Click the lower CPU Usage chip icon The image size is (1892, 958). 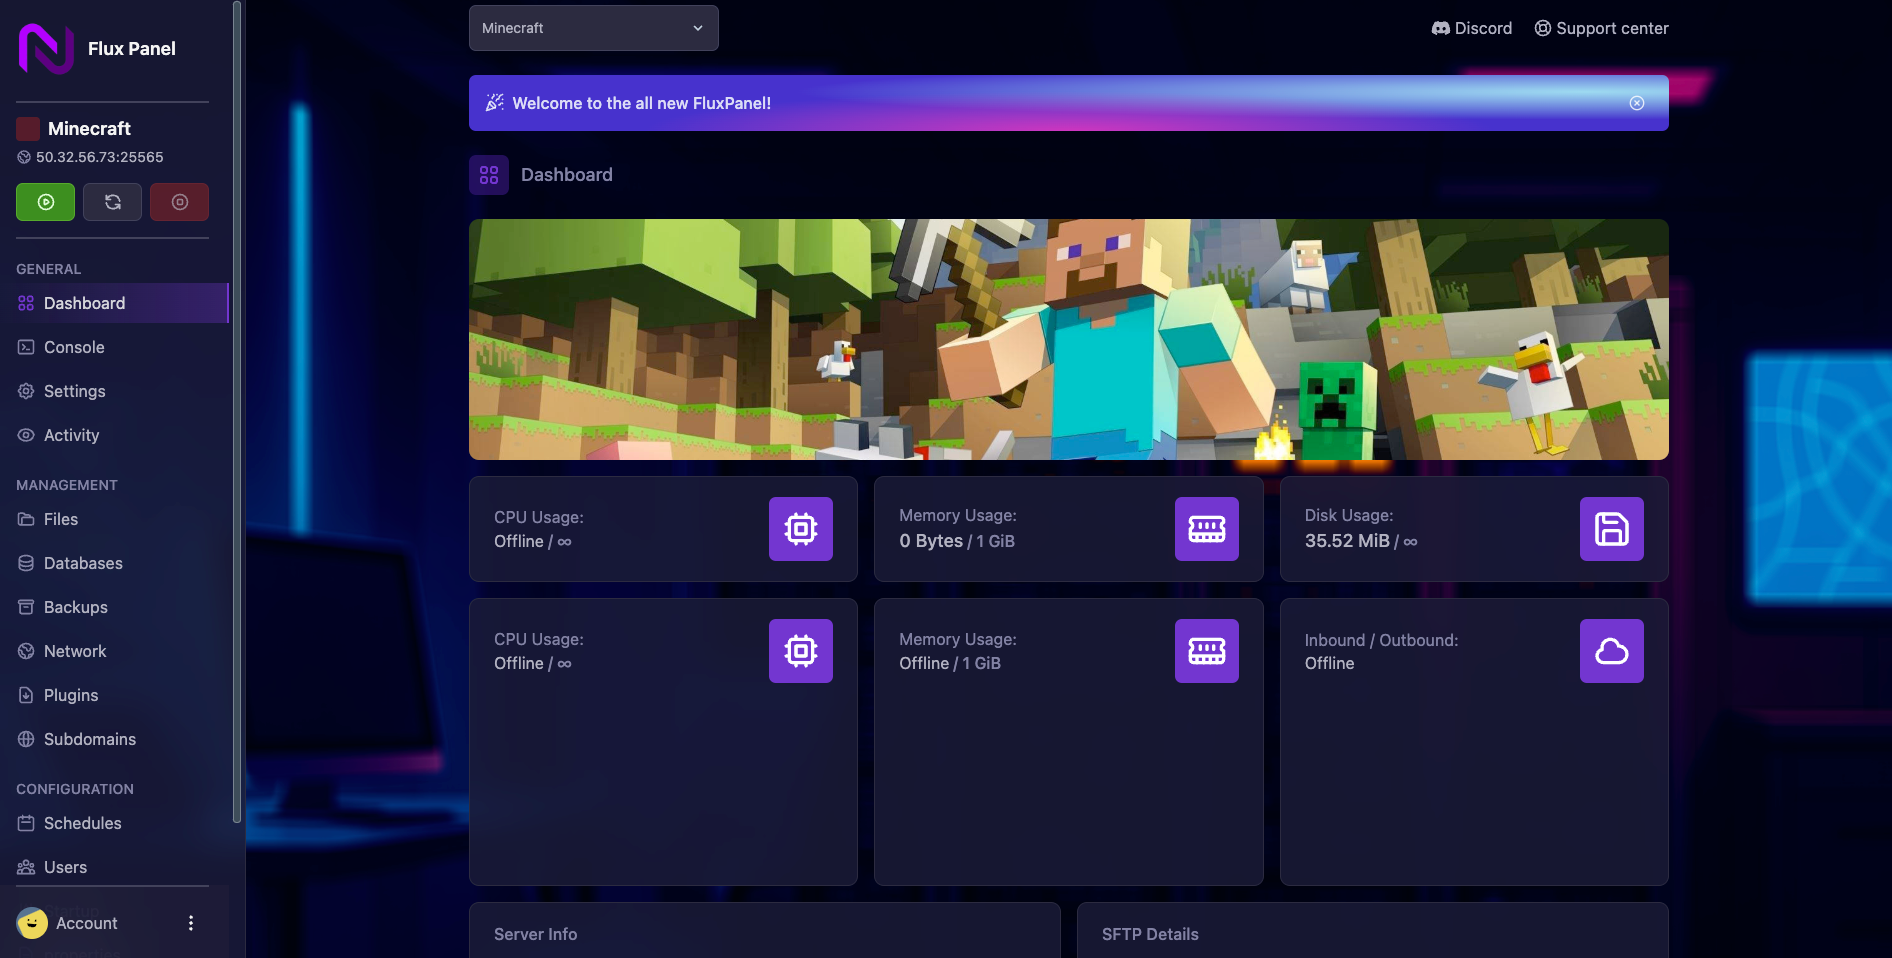[x=801, y=651]
